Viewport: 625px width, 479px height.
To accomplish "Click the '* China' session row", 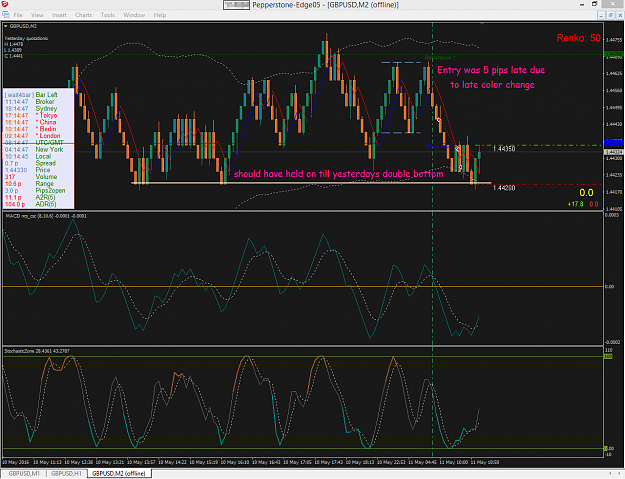I will point(31,122).
